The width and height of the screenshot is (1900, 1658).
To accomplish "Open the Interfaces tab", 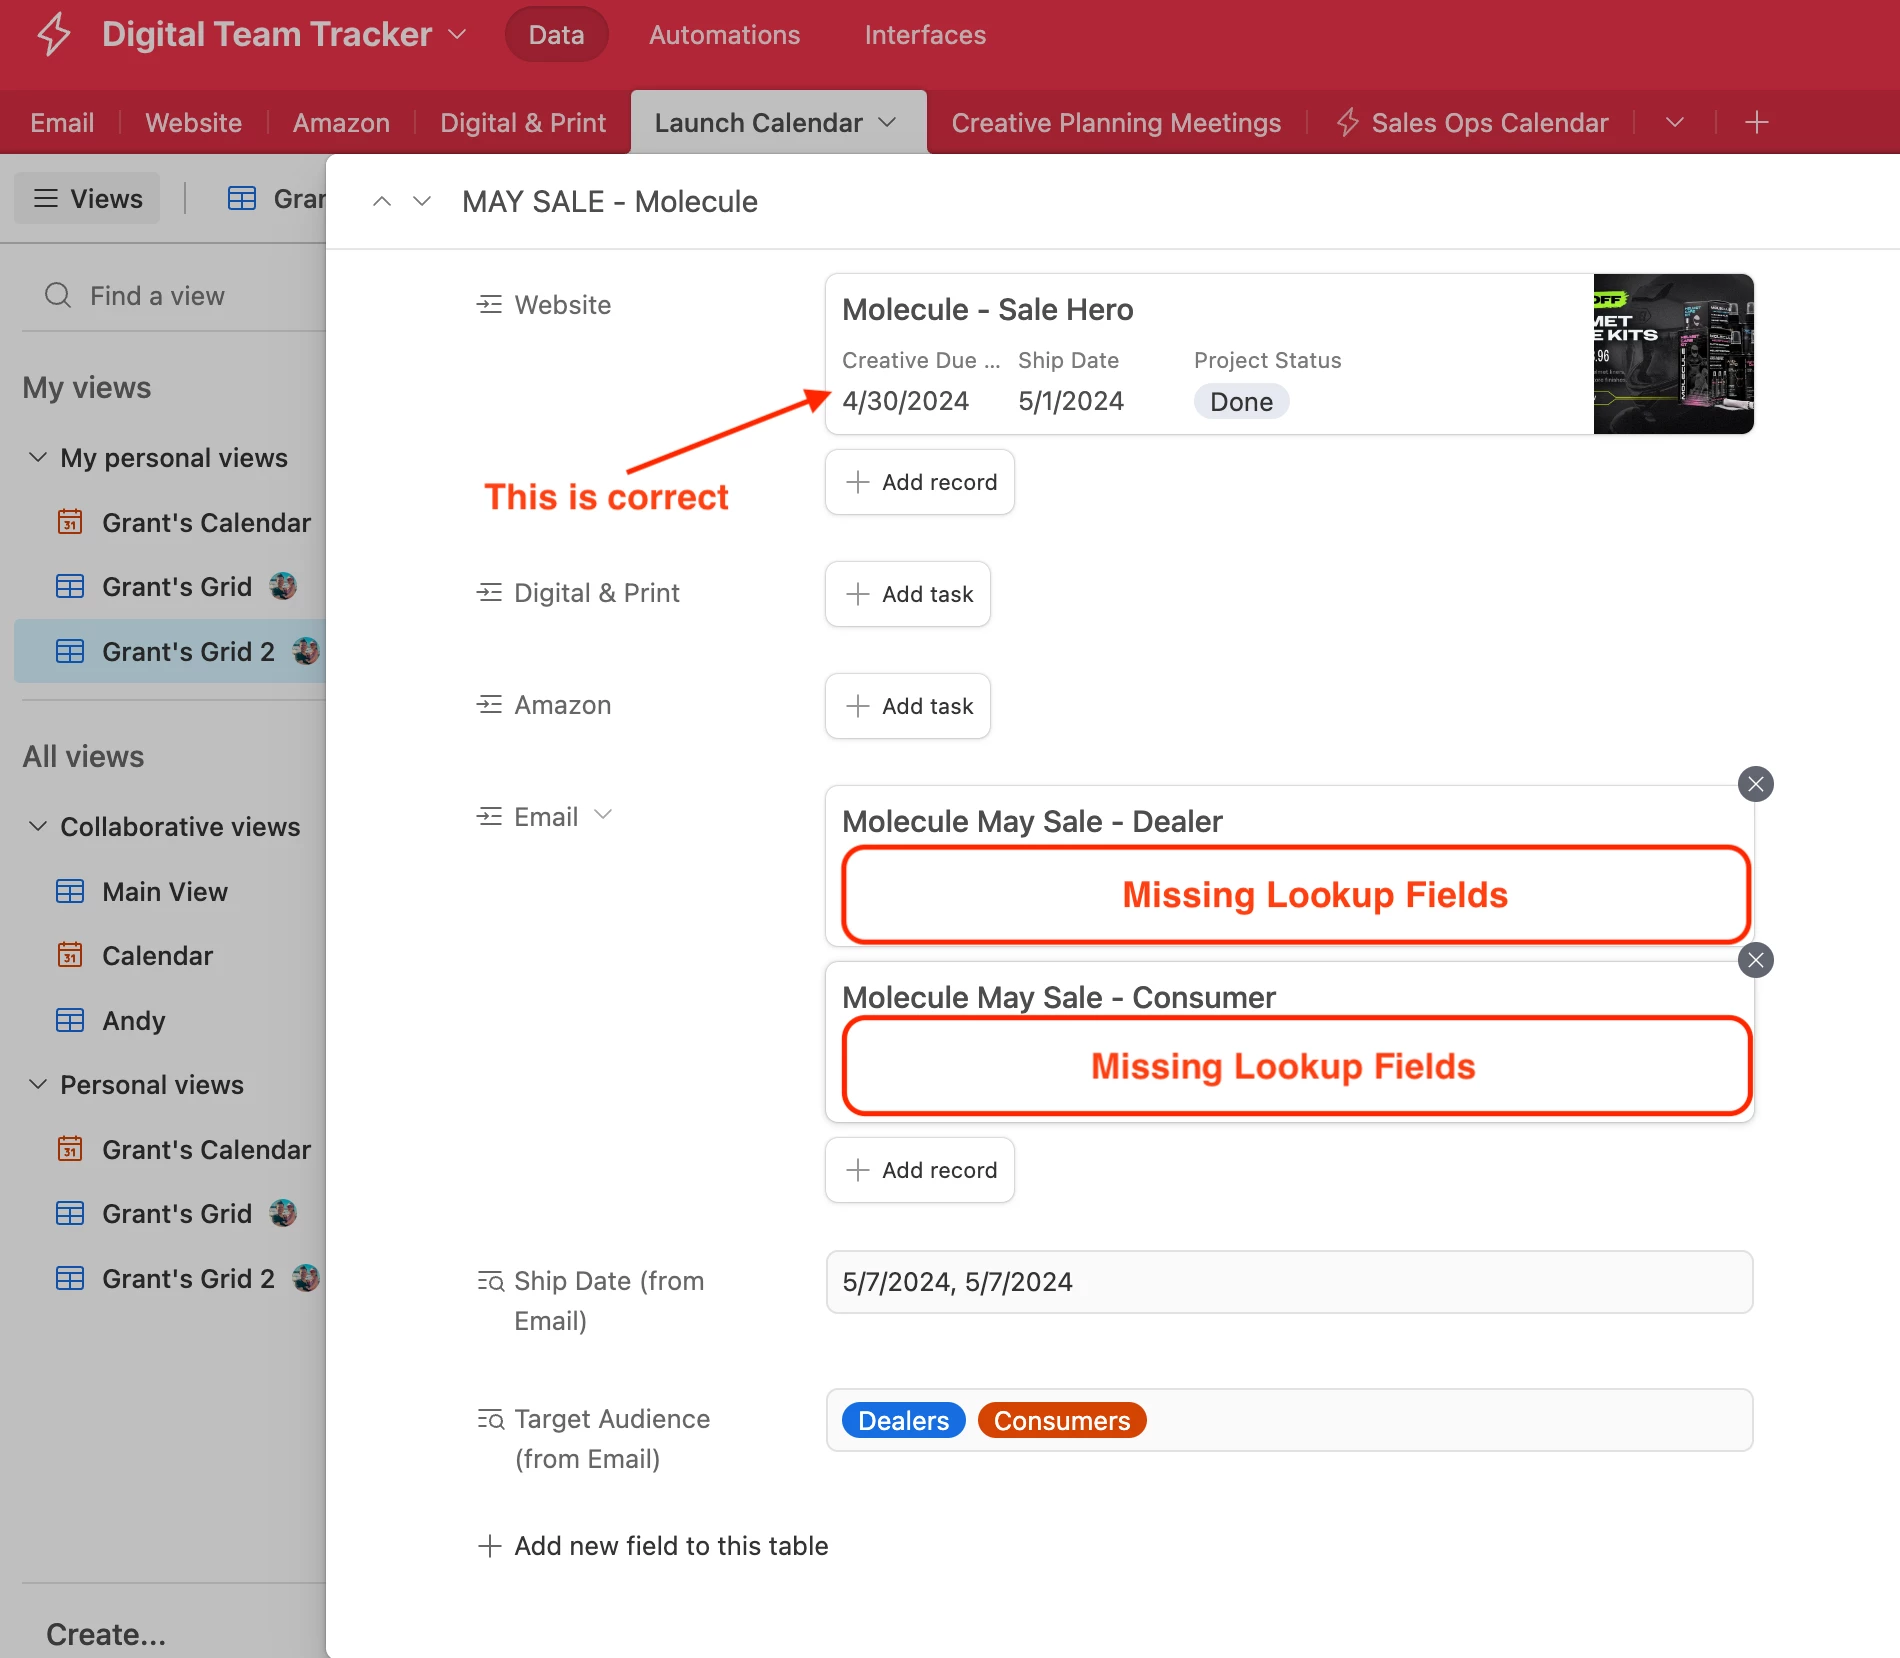I will click(925, 35).
